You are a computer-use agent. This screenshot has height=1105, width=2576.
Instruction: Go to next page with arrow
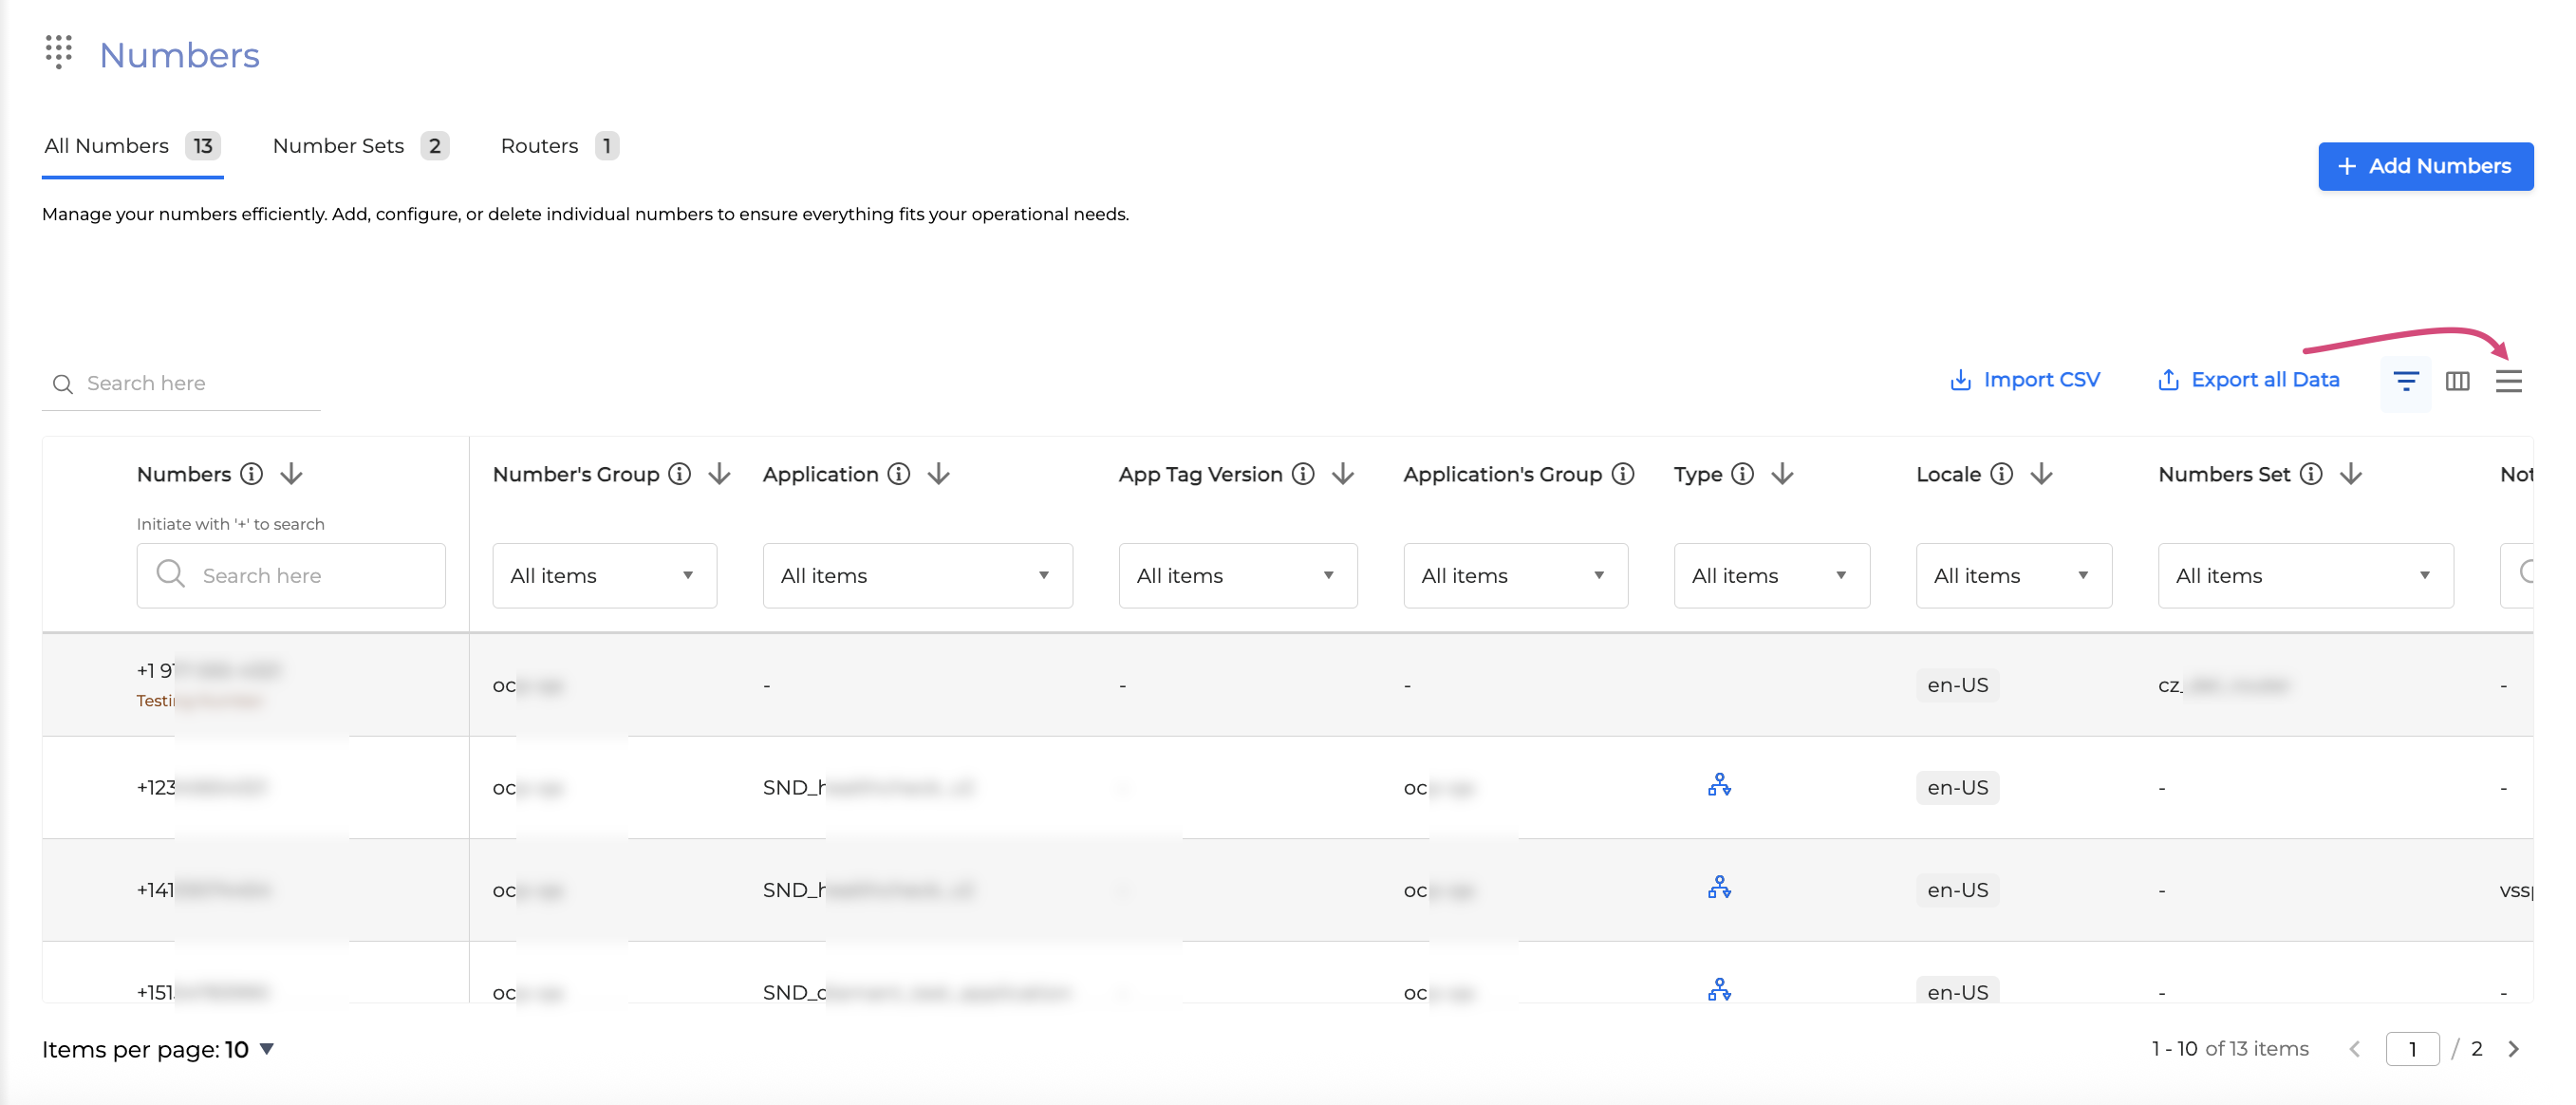click(2513, 1049)
